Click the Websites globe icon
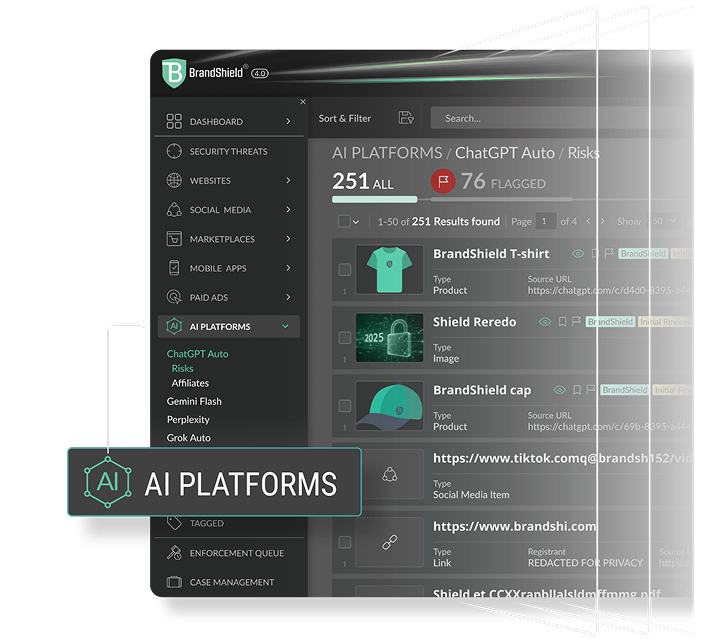This screenshot has height=642, width=717. coord(174,180)
